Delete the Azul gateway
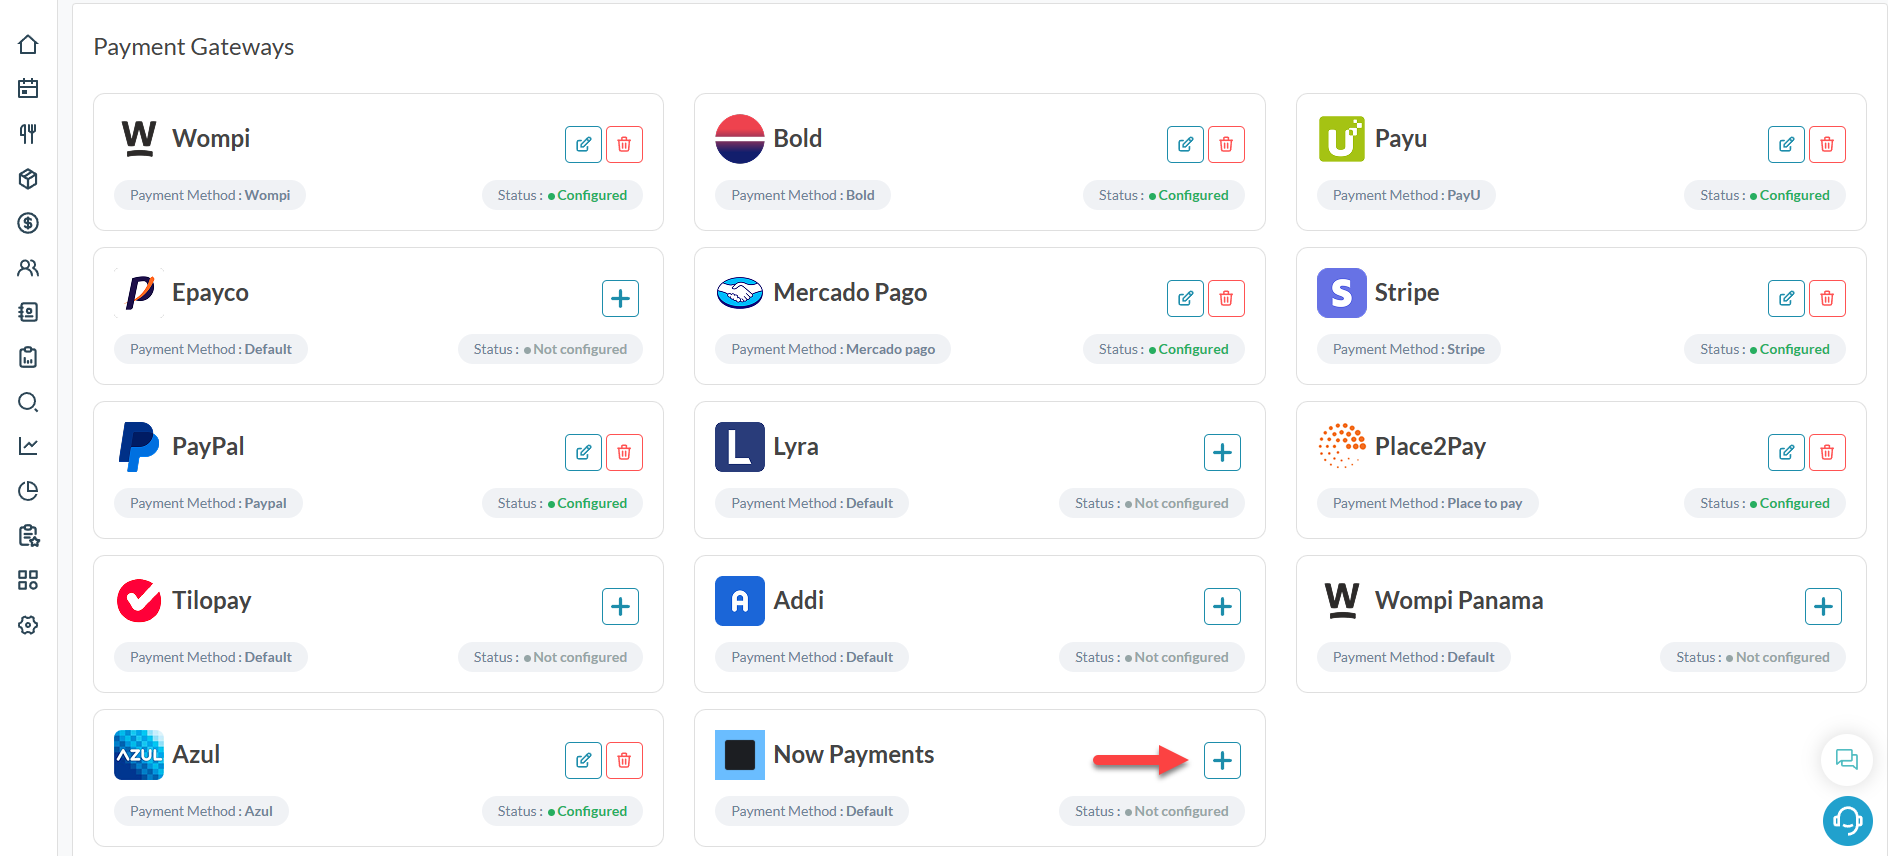1888x856 pixels. tap(624, 760)
